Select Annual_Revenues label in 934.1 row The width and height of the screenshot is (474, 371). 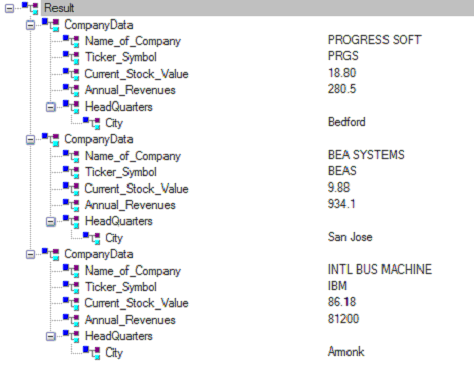130,205
